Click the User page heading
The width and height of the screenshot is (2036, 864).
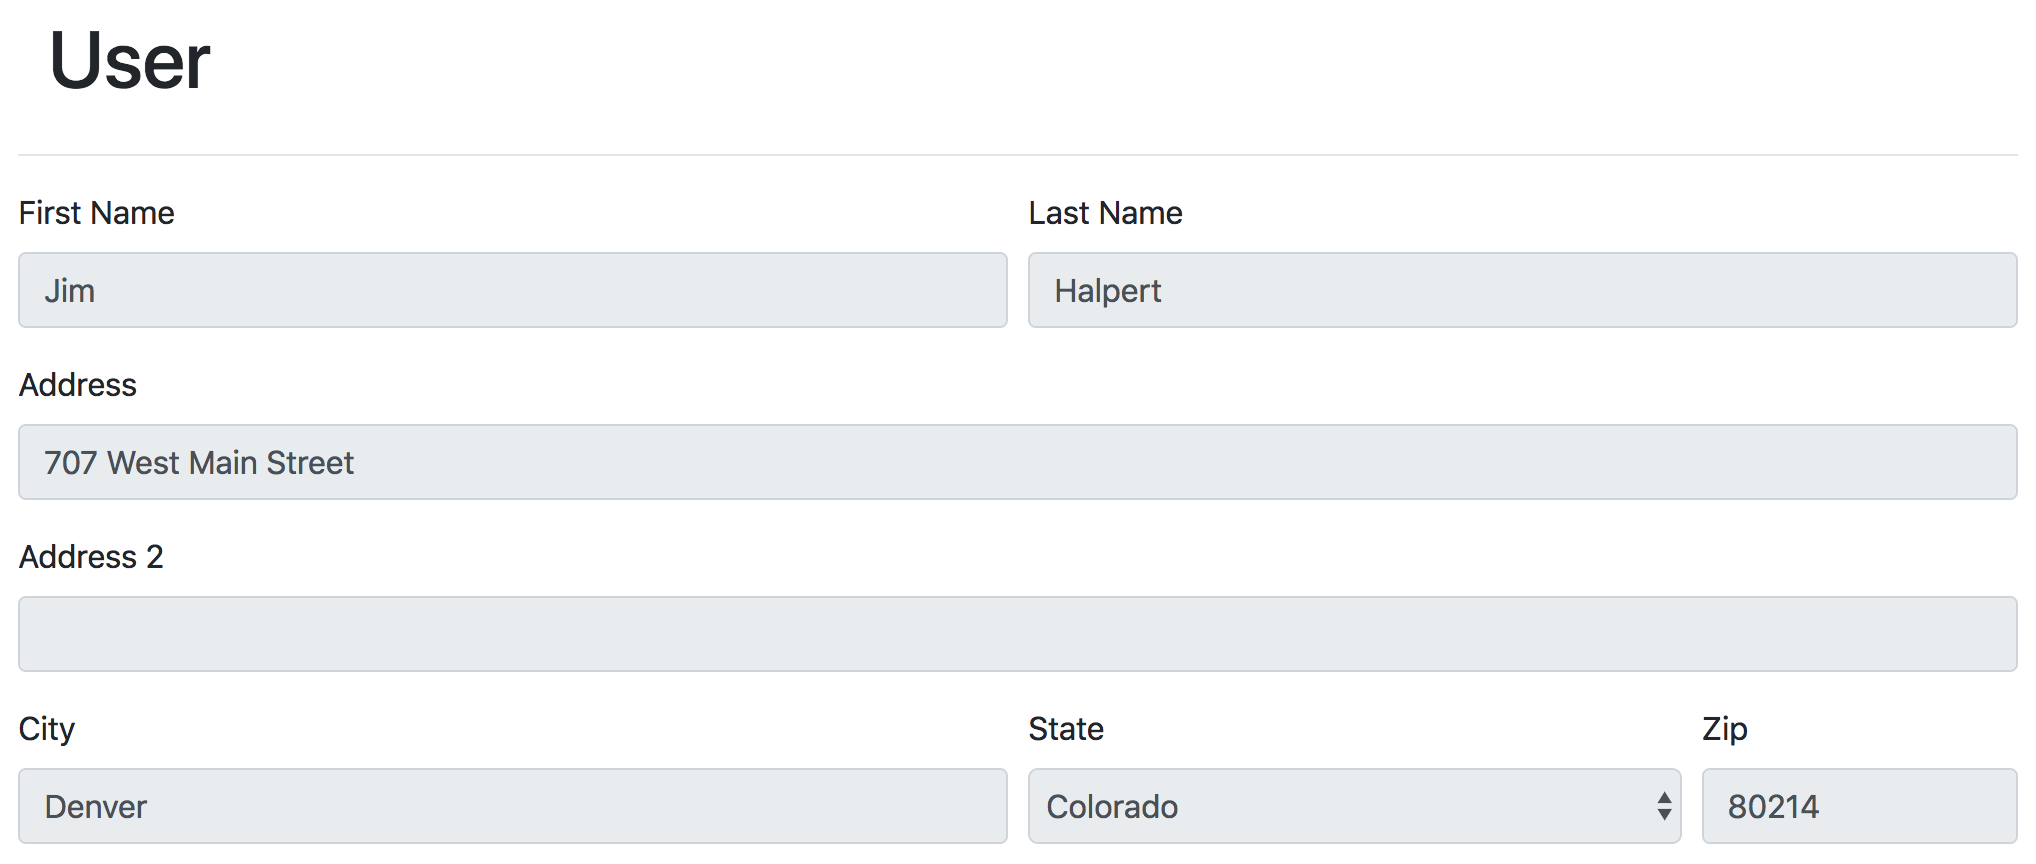tap(130, 62)
